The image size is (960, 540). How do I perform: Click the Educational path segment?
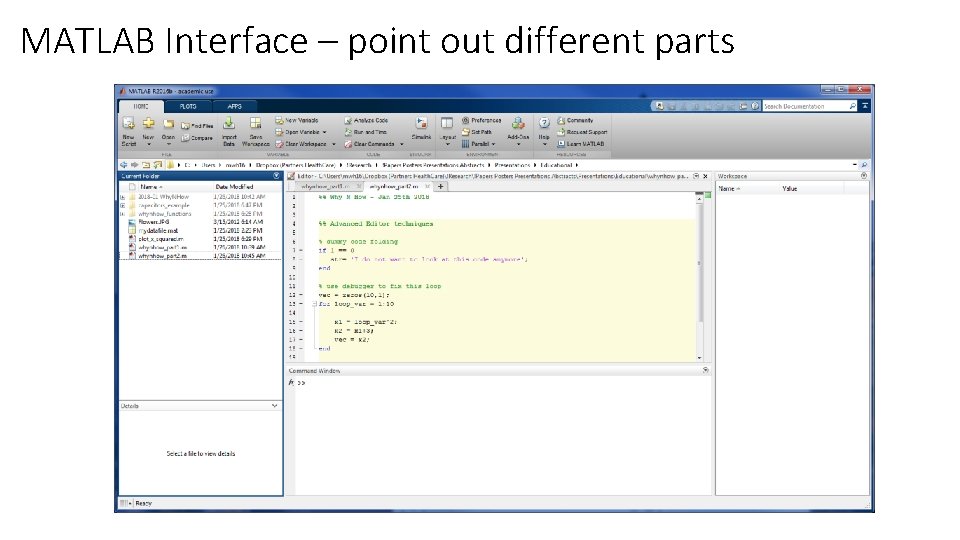(x=556, y=165)
